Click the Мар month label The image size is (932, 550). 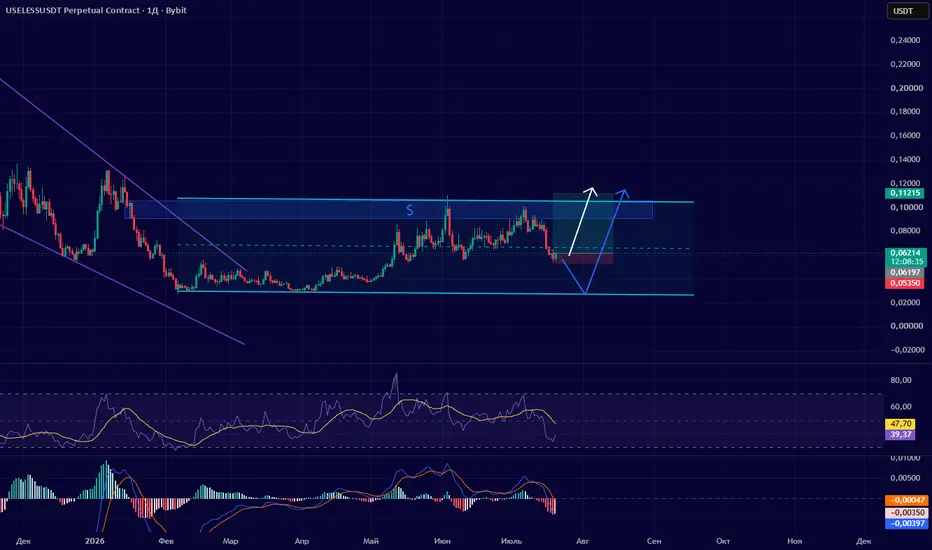pos(230,541)
